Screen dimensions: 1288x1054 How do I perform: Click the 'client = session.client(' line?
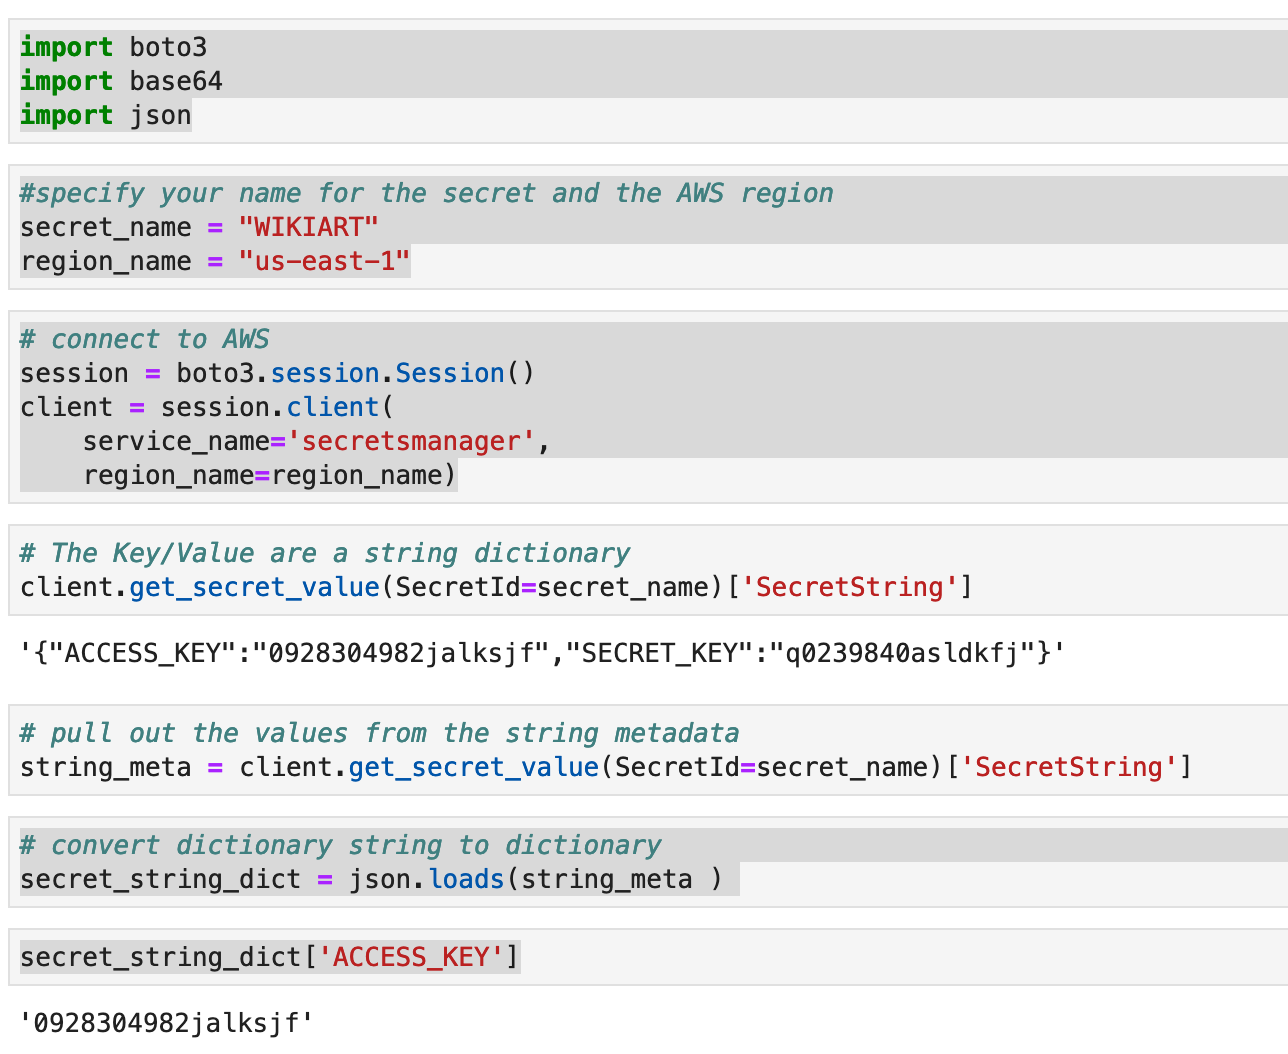[x=208, y=407]
